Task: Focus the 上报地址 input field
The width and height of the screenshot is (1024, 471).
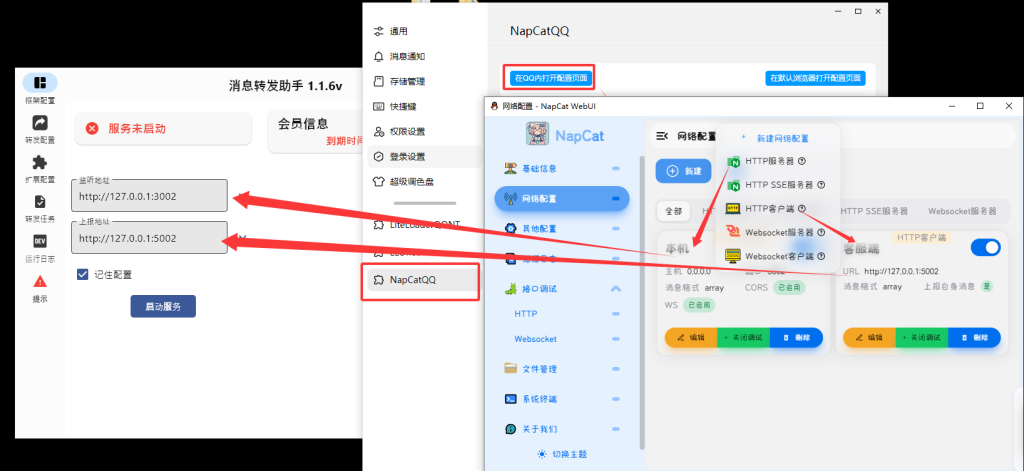Action: [x=150, y=238]
